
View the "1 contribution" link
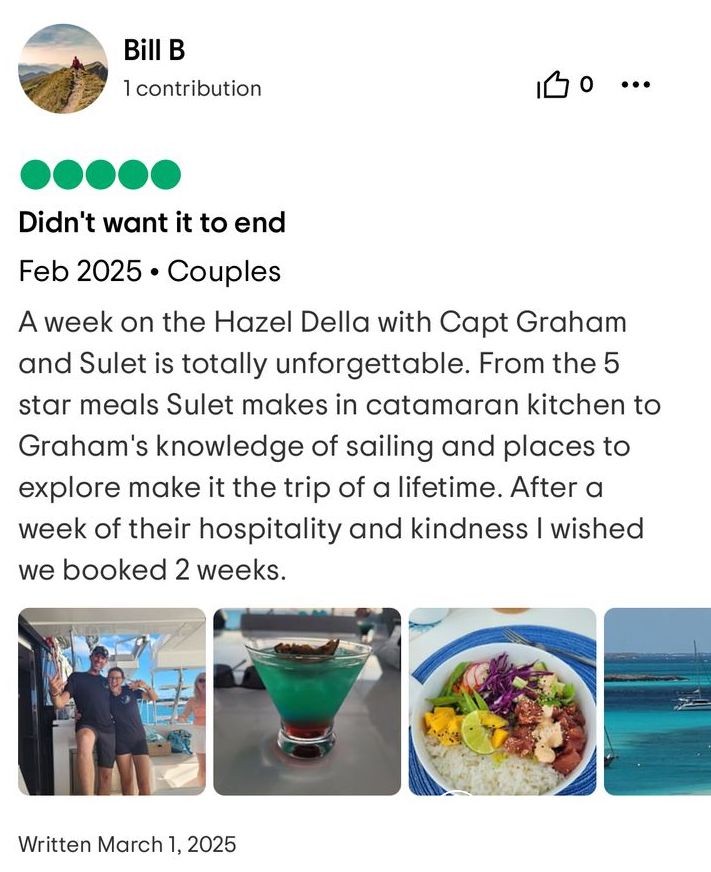[x=192, y=88]
